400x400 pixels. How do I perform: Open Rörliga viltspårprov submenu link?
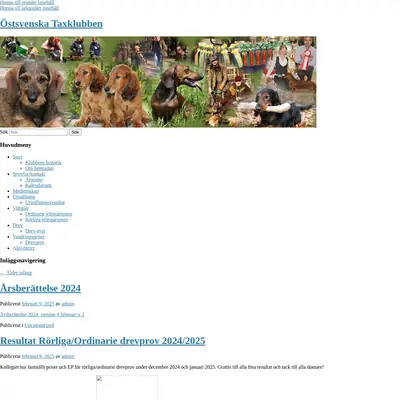click(x=47, y=220)
